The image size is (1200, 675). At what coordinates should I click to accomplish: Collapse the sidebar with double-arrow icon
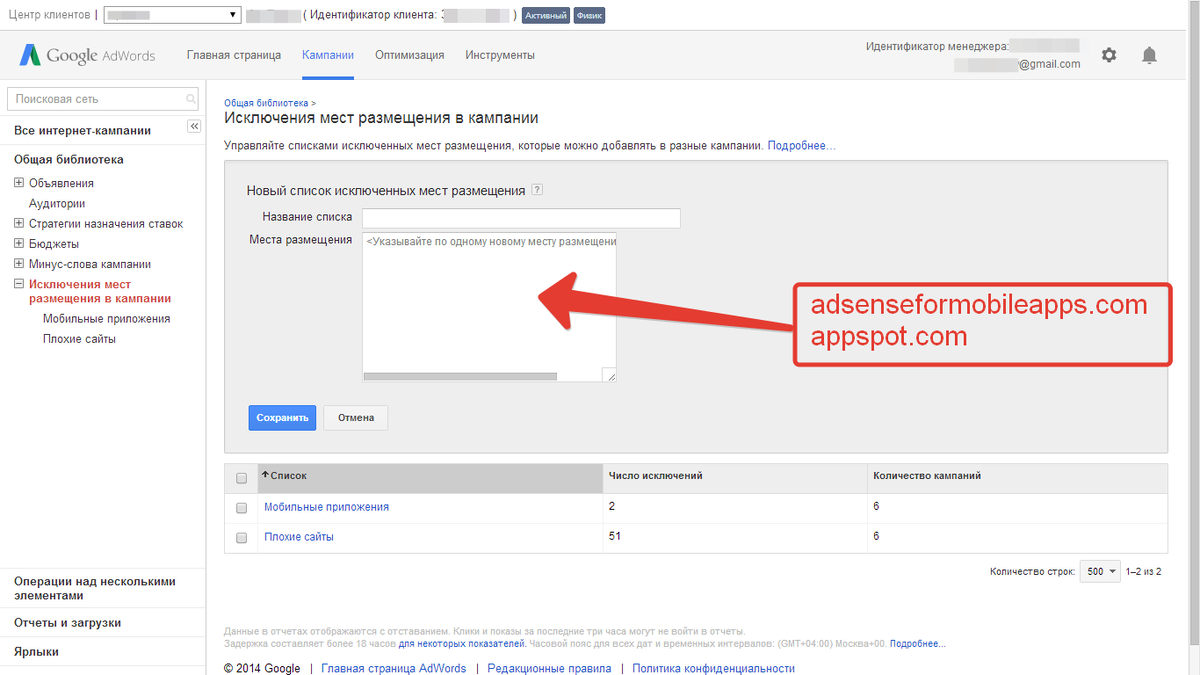195,126
